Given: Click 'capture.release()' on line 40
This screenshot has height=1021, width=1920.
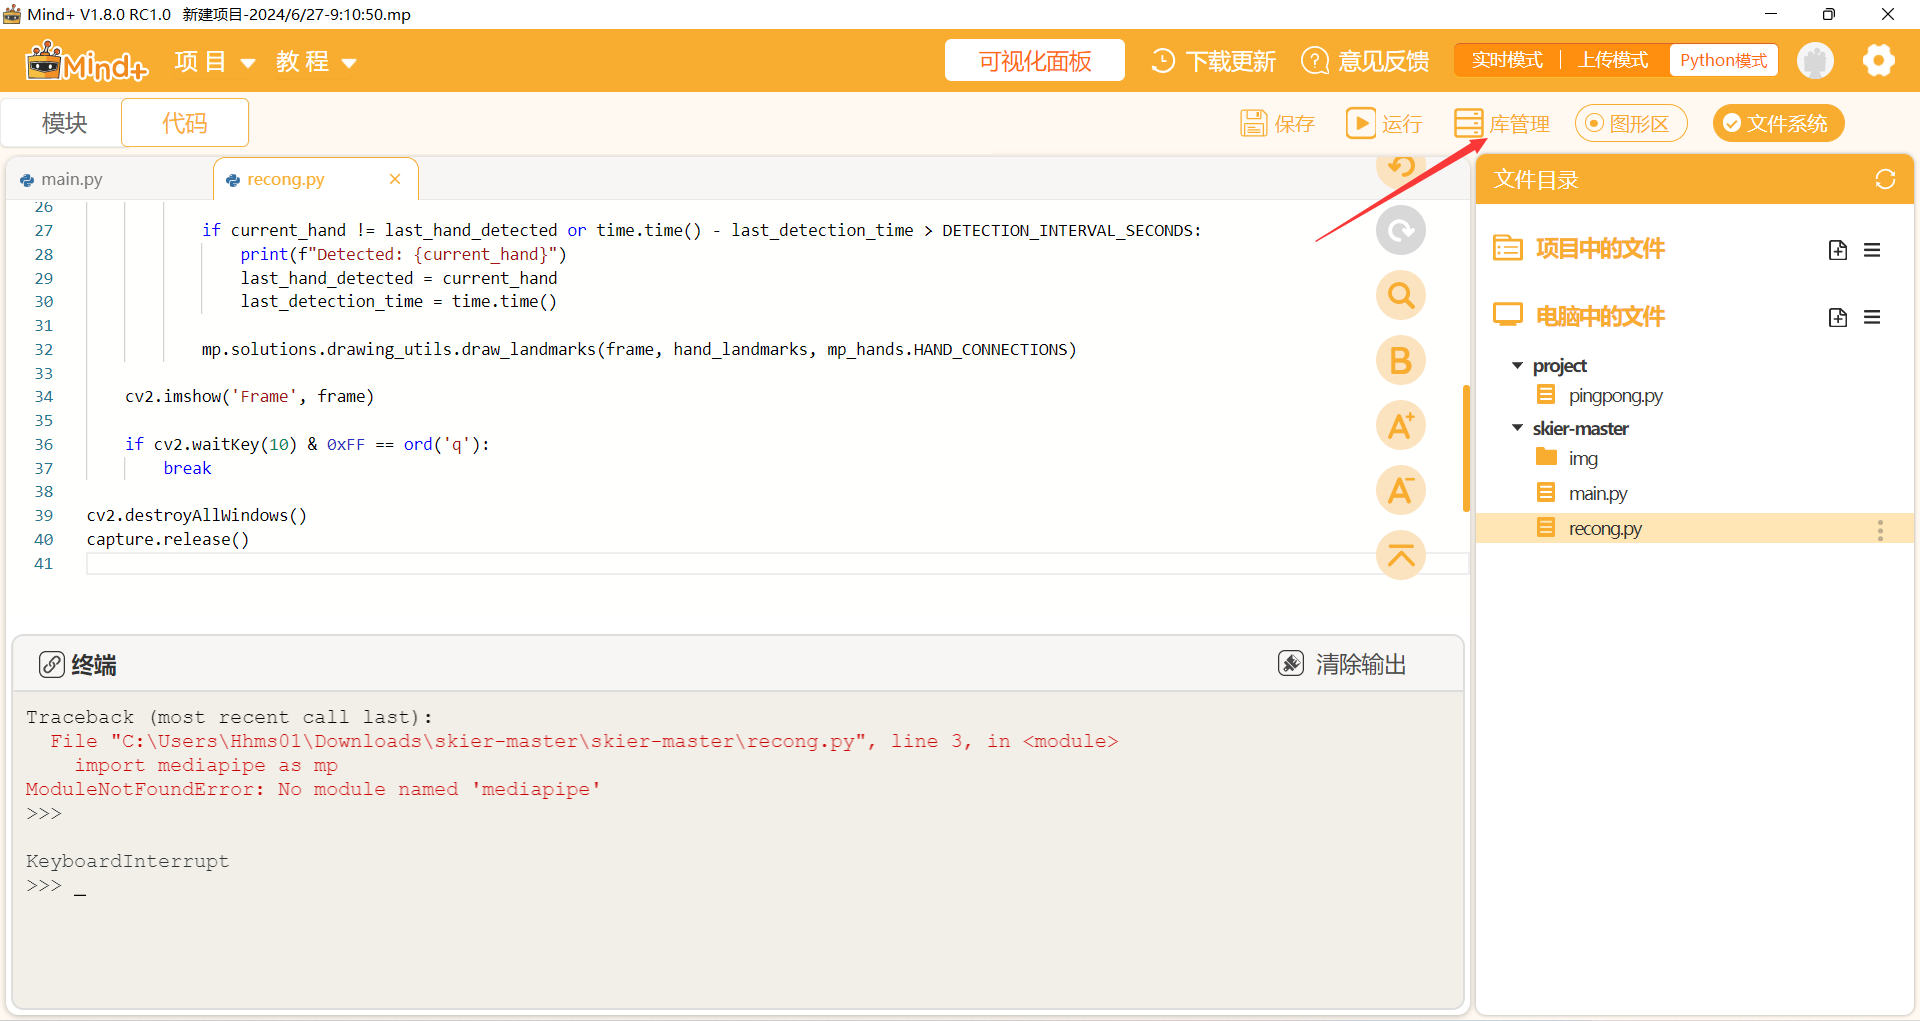Looking at the screenshot, I should pyautogui.click(x=168, y=540).
